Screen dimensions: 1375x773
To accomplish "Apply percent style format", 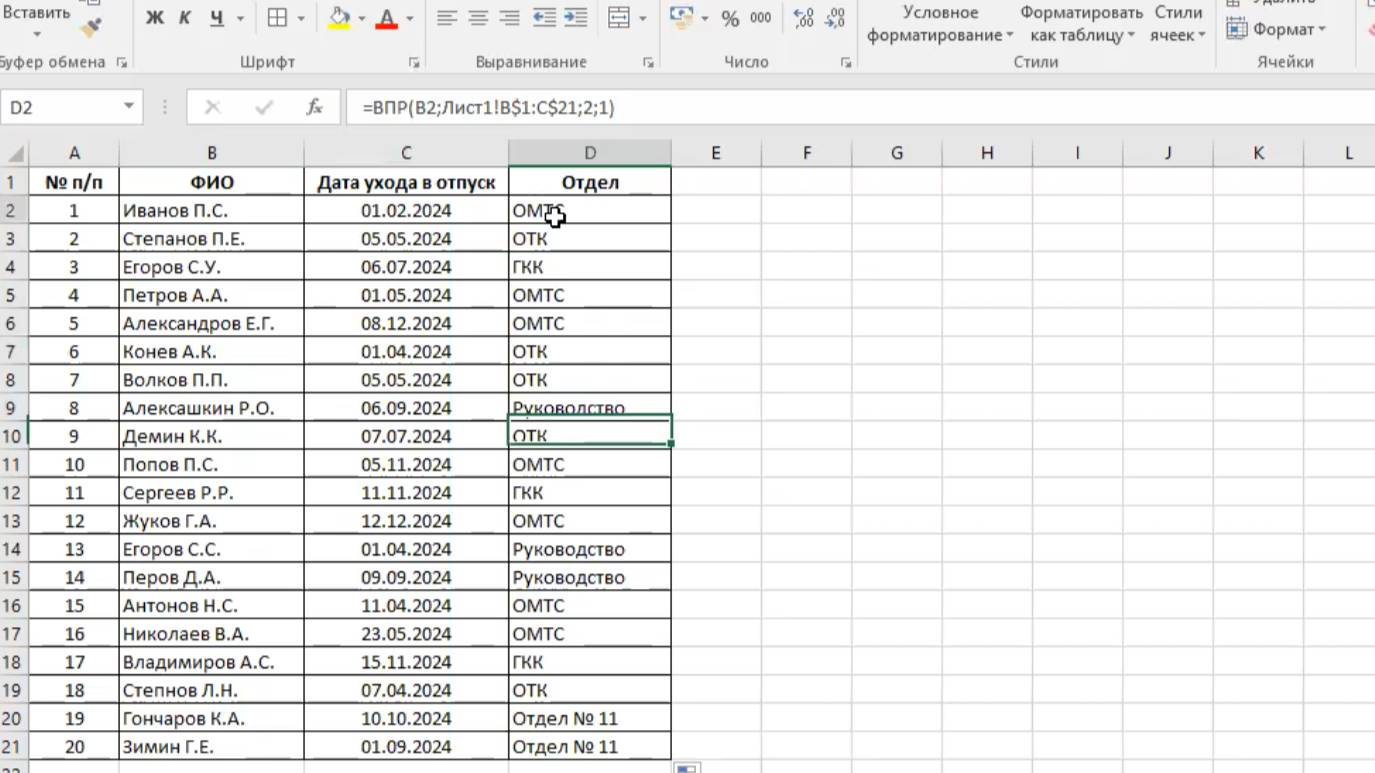I will point(730,18).
